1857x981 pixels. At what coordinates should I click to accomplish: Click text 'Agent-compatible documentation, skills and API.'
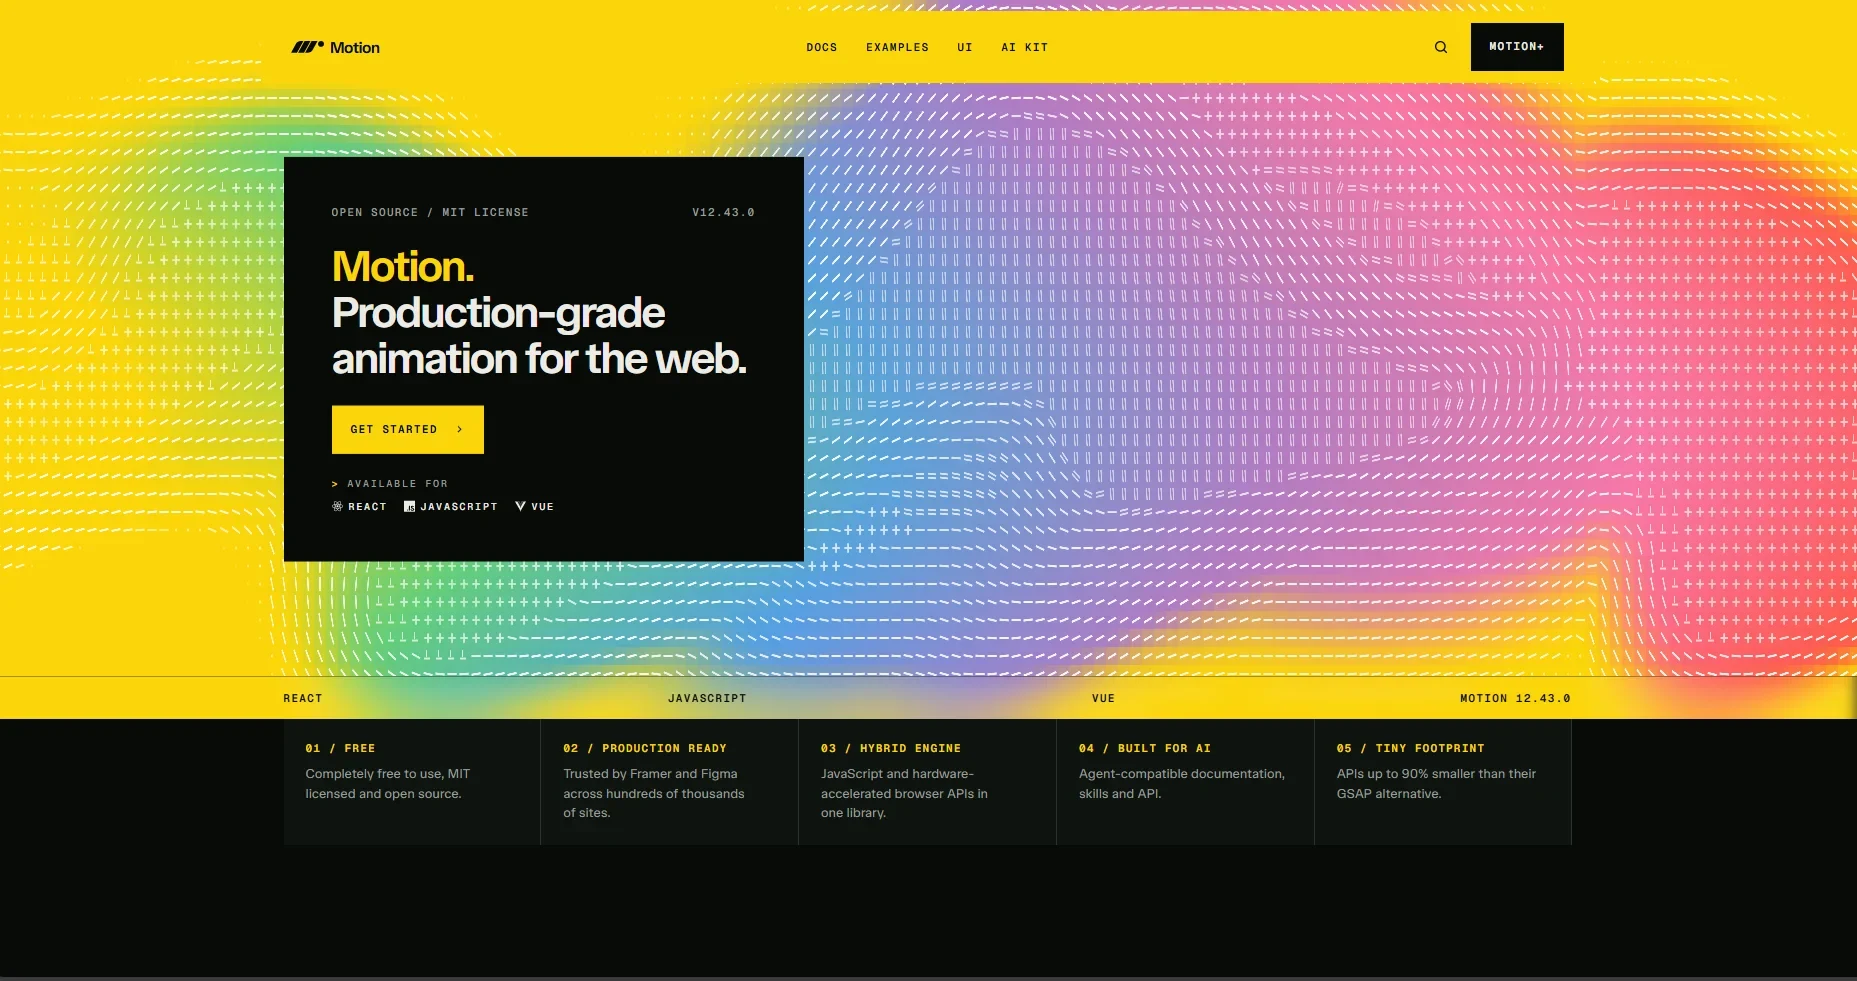[1182, 784]
